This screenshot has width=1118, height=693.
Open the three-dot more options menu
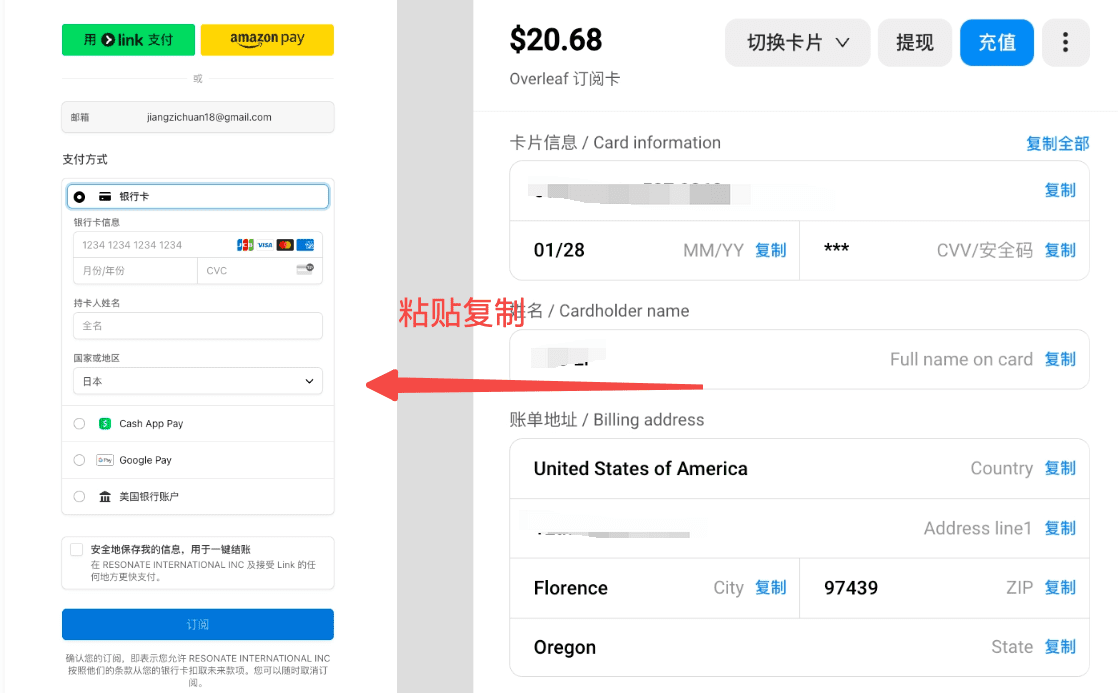pyautogui.click(x=1065, y=42)
